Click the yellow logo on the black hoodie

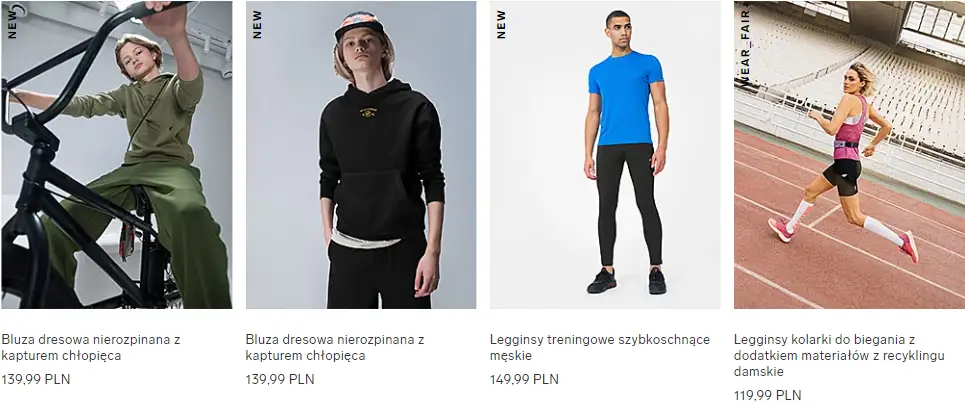click(369, 113)
